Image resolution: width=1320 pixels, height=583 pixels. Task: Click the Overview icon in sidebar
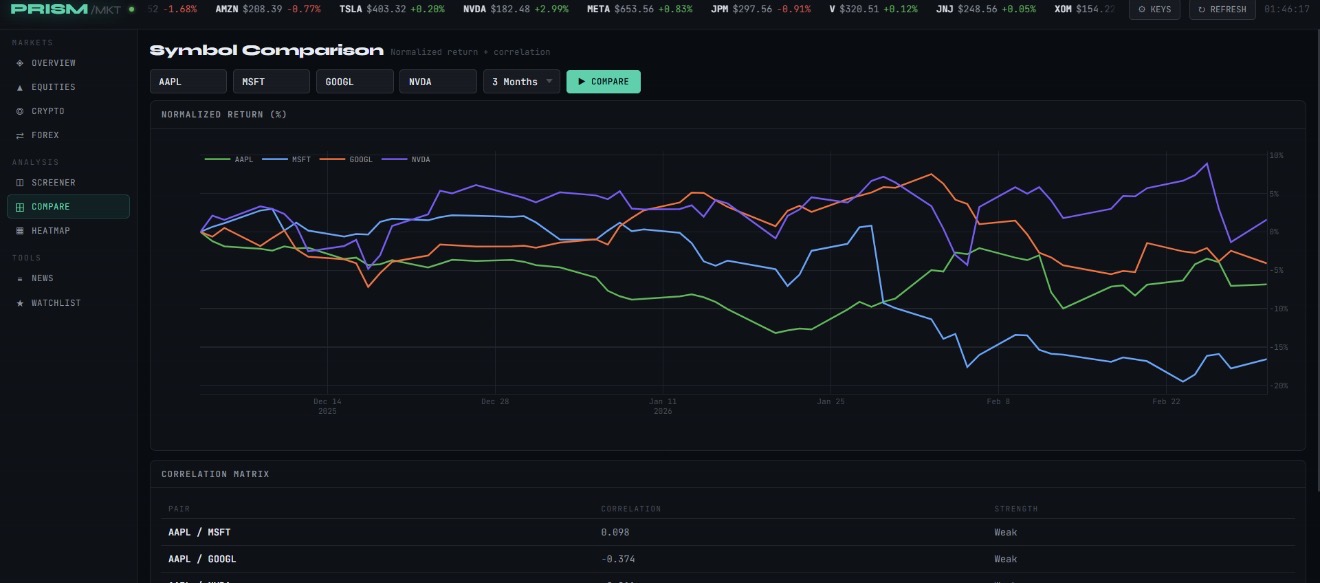pyautogui.click(x=20, y=63)
